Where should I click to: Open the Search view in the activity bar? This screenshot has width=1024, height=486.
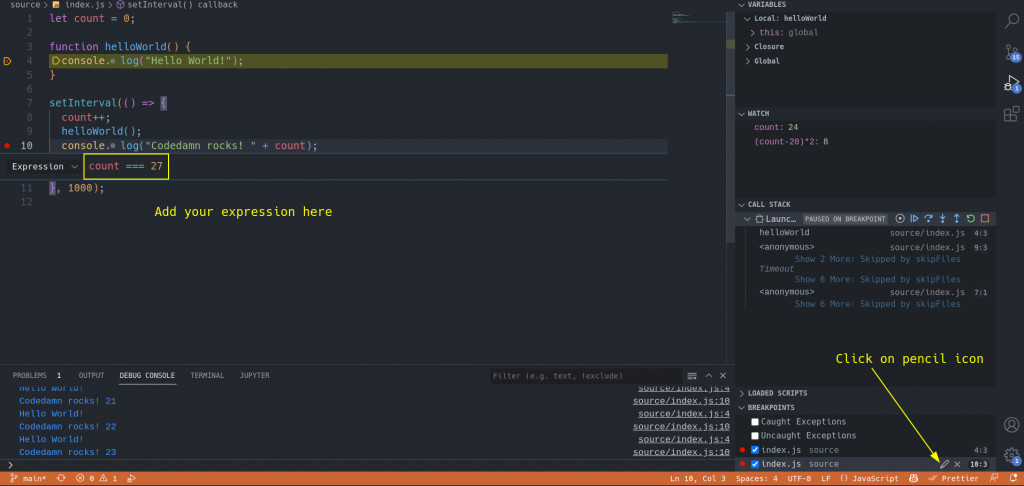pos(1011,20)
